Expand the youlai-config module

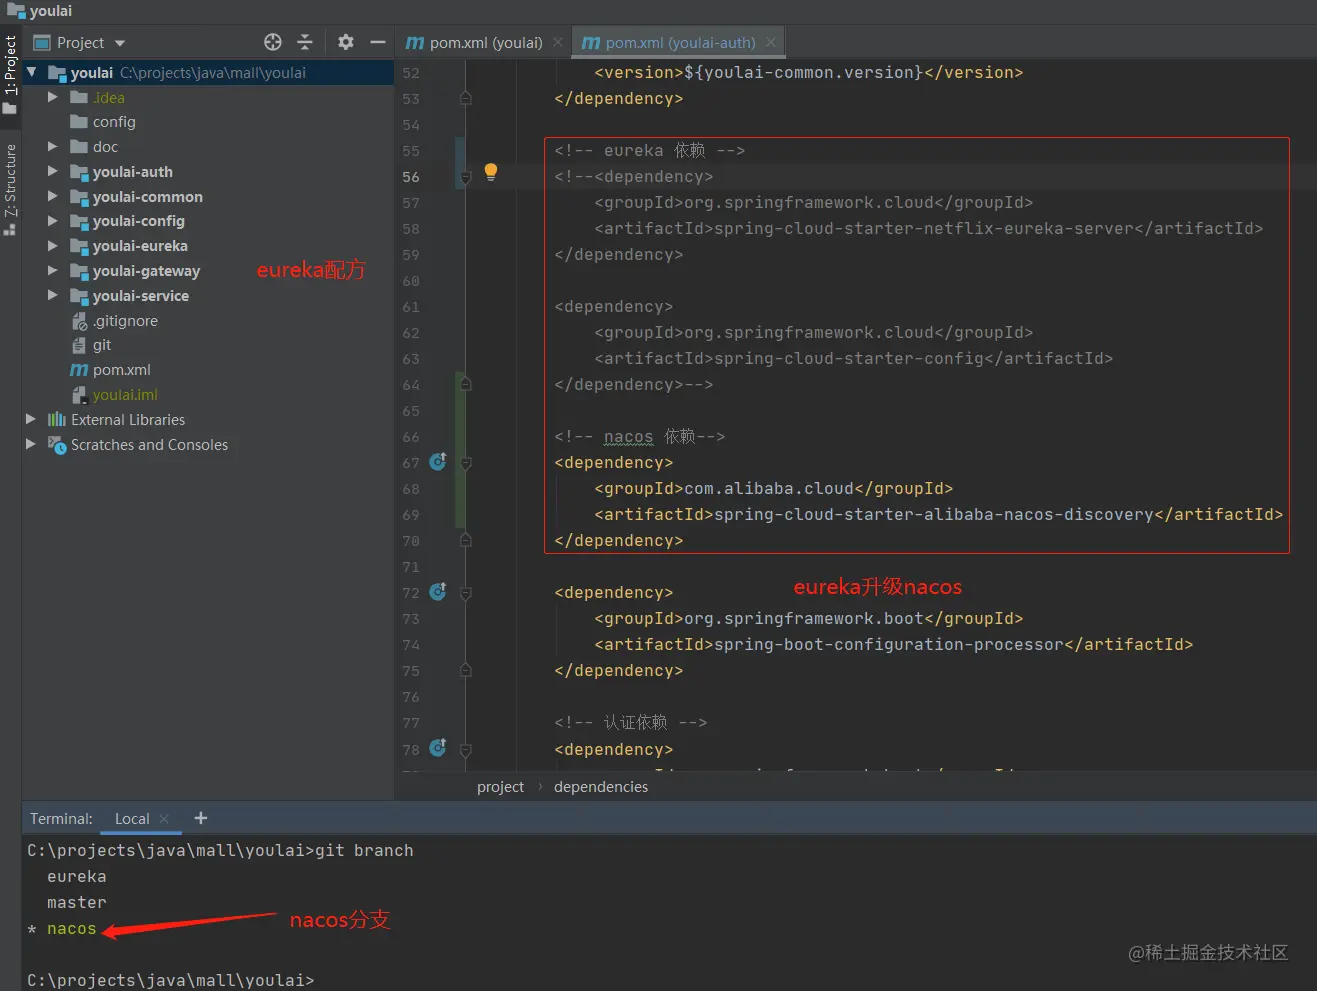[x=53, y=221]
